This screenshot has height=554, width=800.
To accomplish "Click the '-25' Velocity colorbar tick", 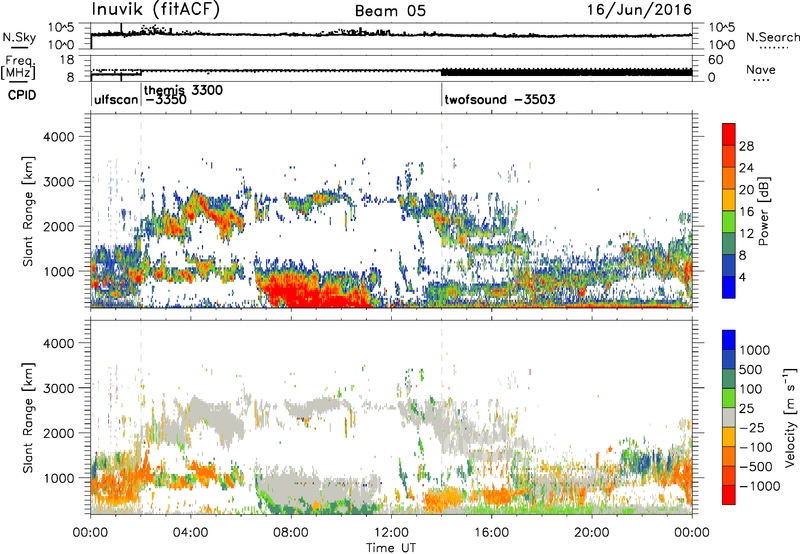I will (750, 427).
